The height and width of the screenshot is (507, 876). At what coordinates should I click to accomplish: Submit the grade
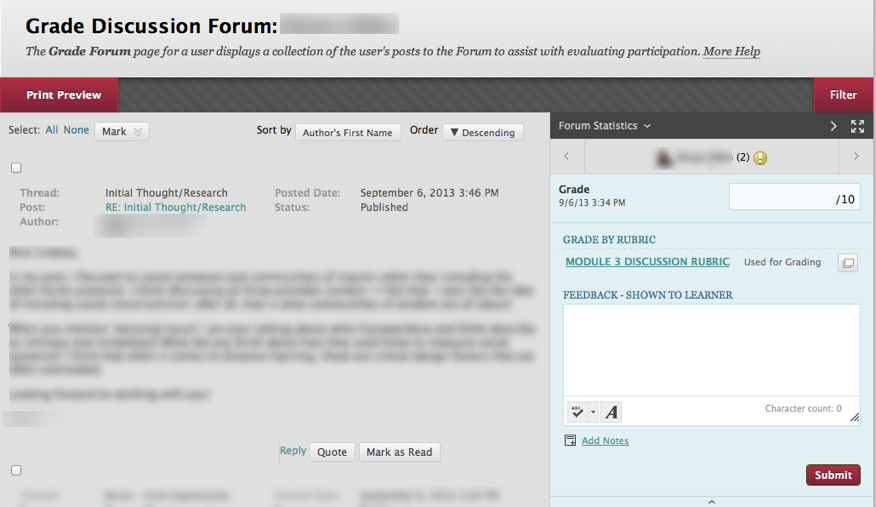(832, 475)
